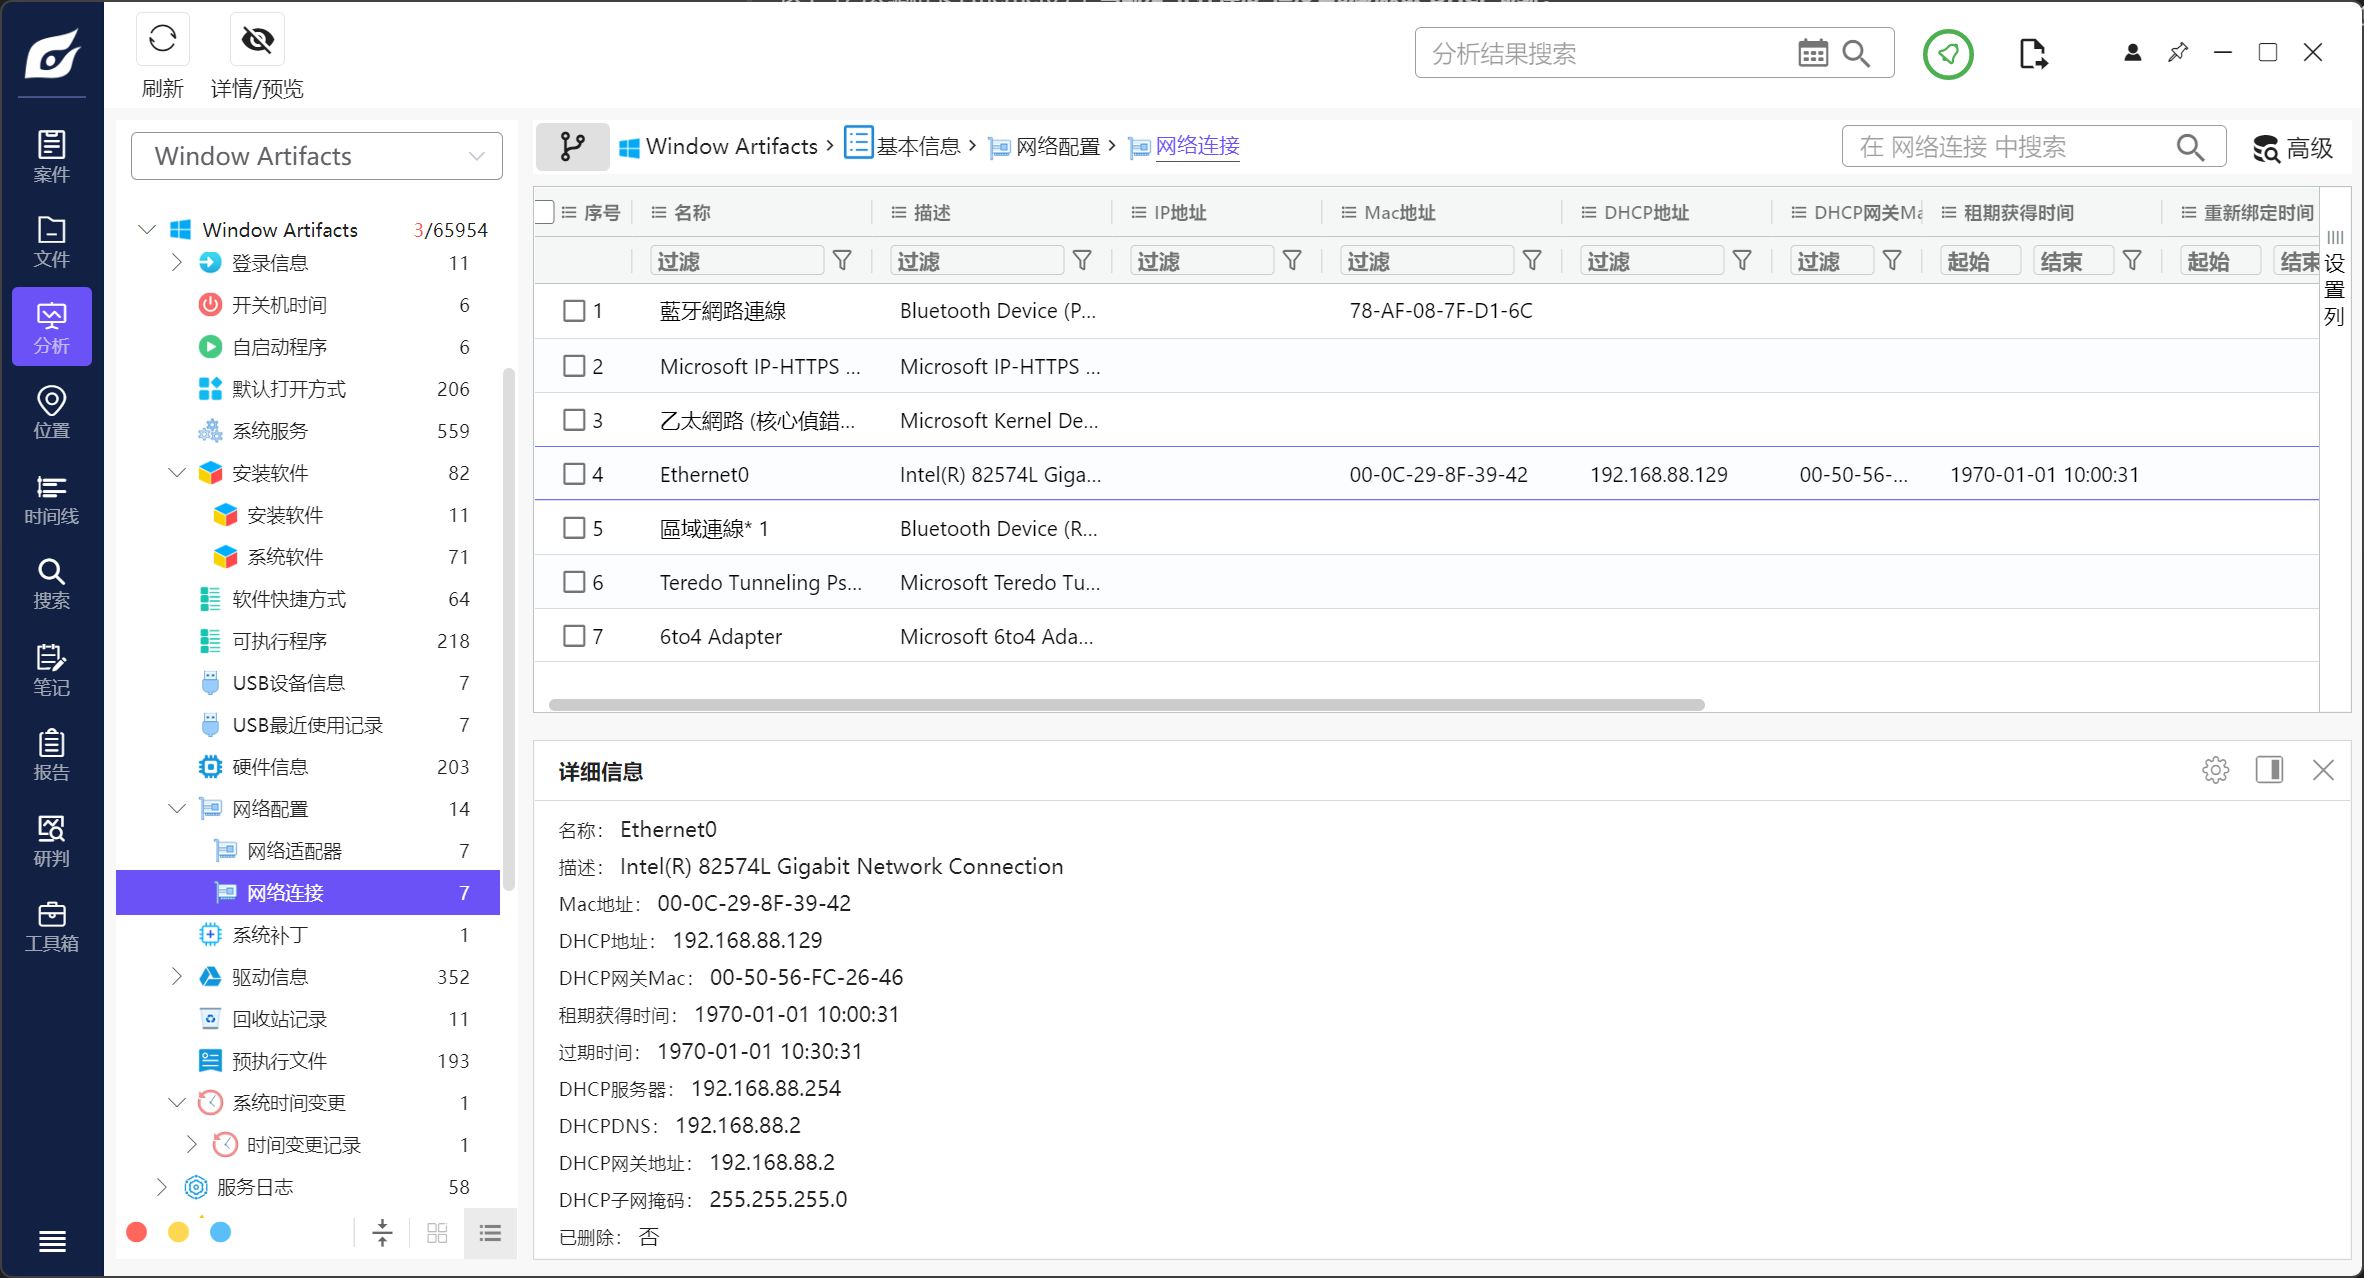The width and height of the screenshot is (2364, 1278).
Task: Click the green shield status icon
Action: point(1947,54)
